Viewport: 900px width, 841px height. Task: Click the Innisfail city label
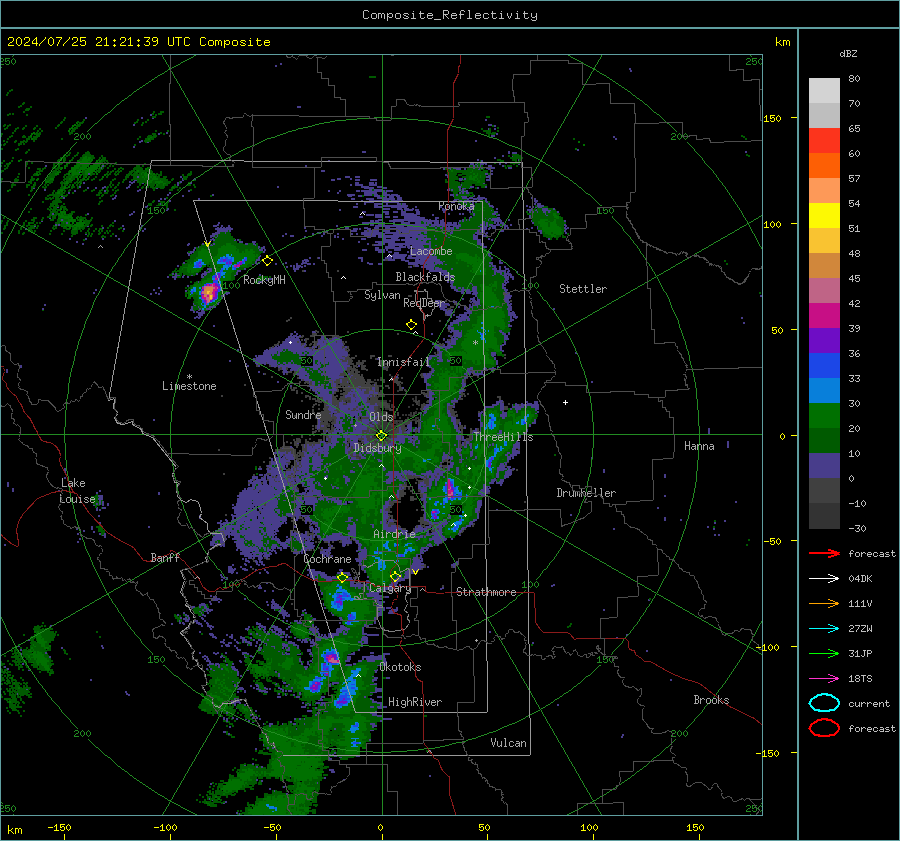click(x=404, y=362)
